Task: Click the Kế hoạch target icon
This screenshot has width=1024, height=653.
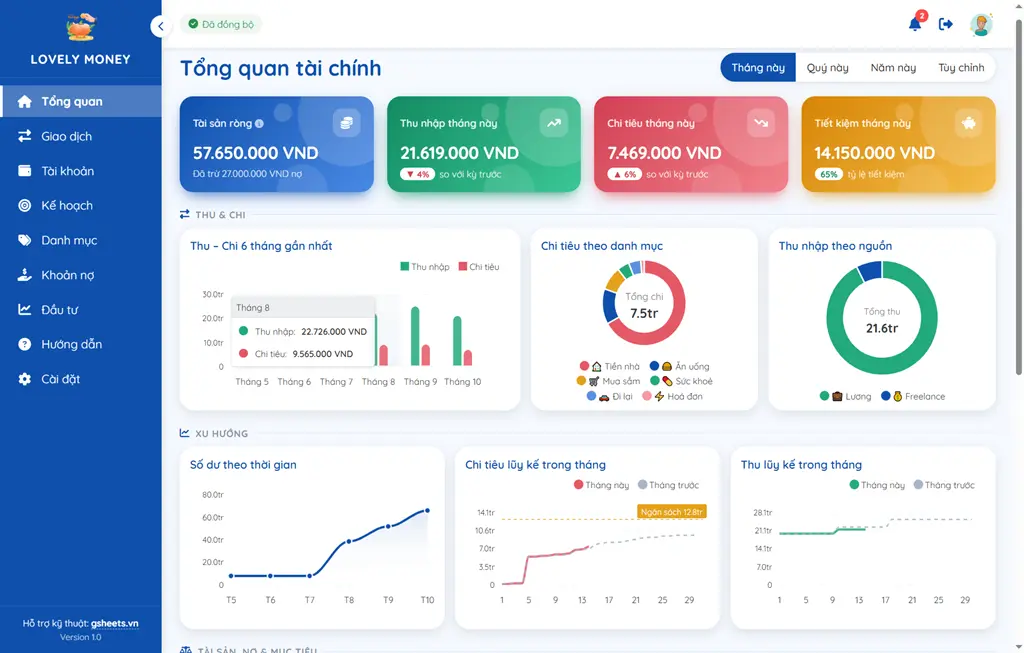Action: click(24, 205)
